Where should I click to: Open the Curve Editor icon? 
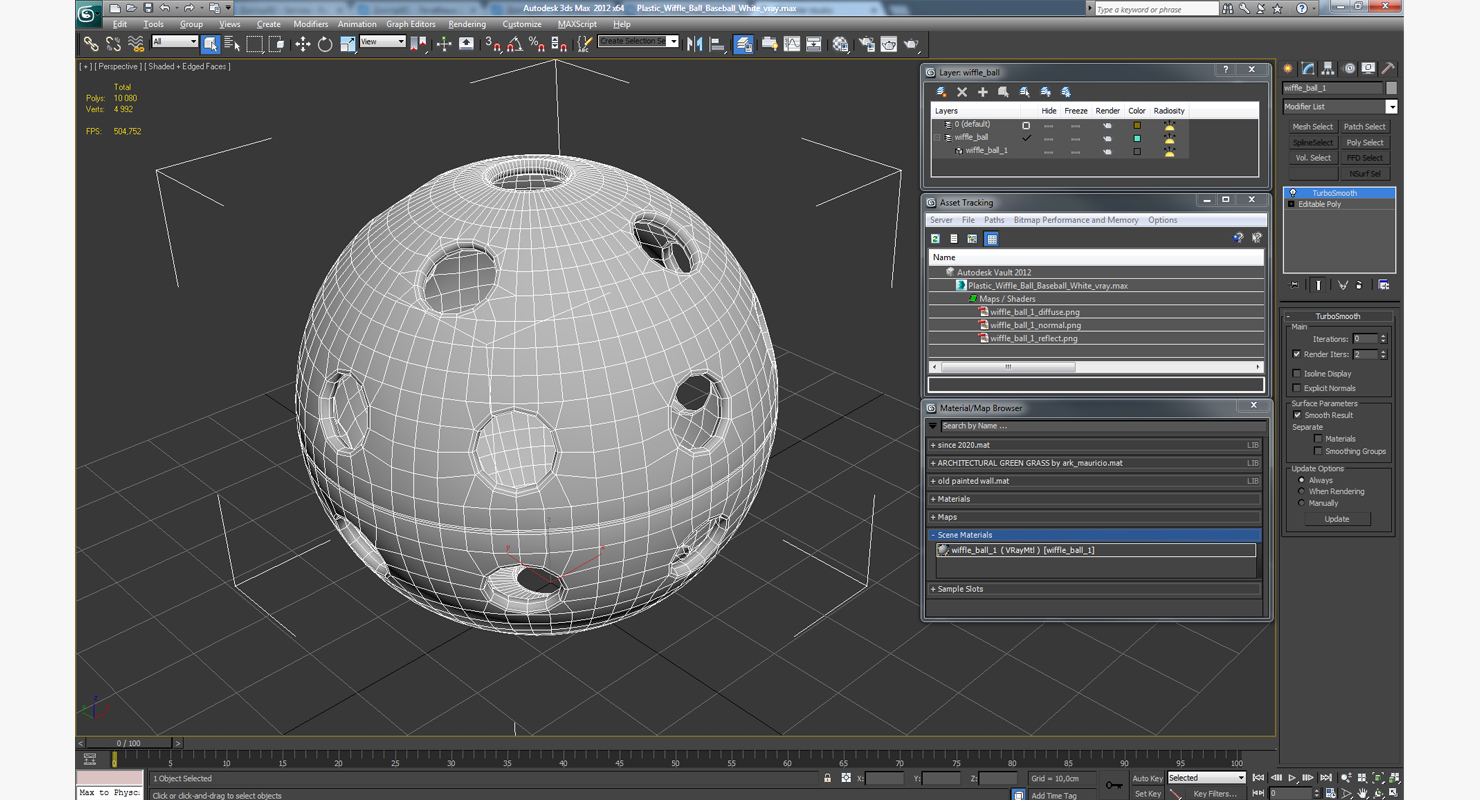coord(792,44)
